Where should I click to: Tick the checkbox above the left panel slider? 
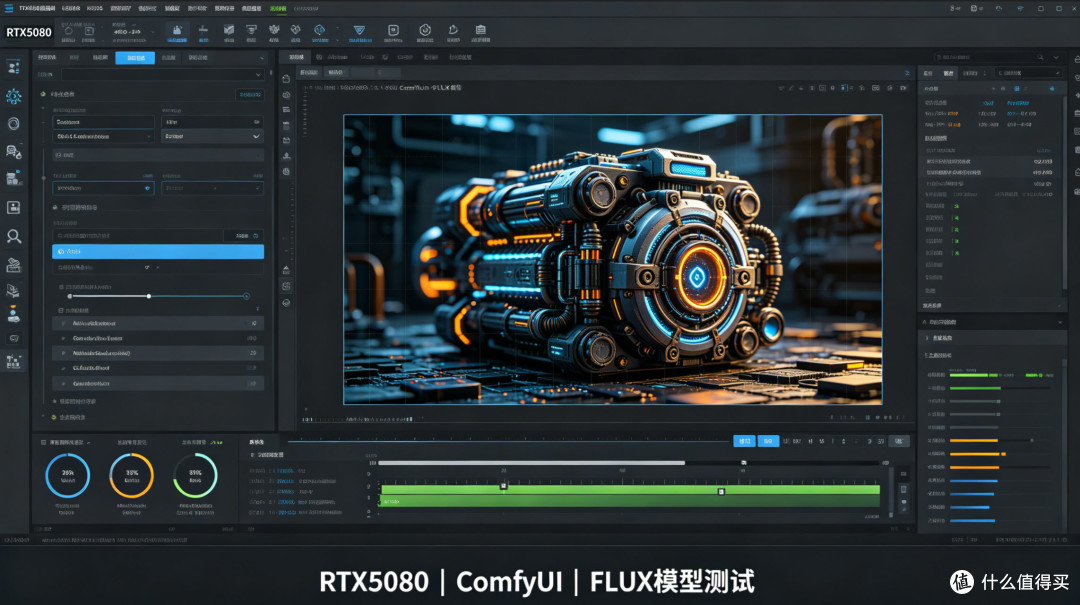coord(61,287)
